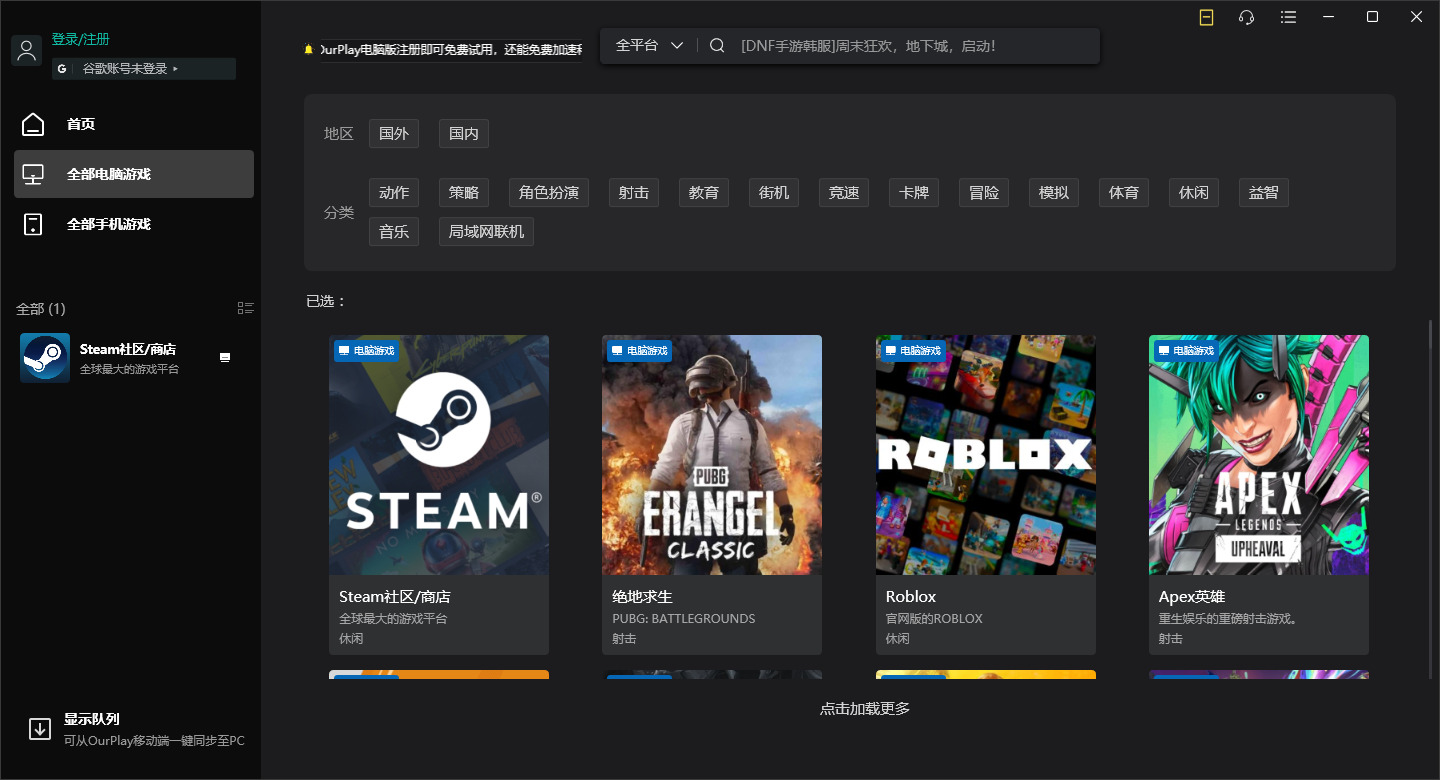Switch to the list view layout toggle

pyautogui.click(x=245, y=307)
